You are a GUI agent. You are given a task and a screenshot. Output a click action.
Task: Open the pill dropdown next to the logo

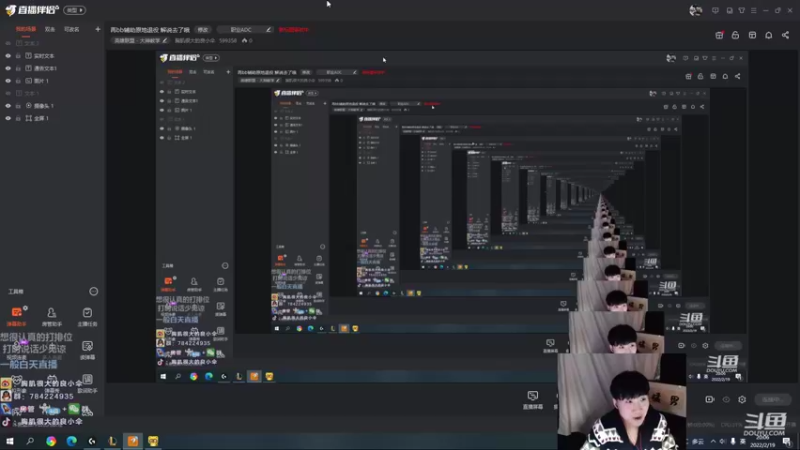pos(74,10)
